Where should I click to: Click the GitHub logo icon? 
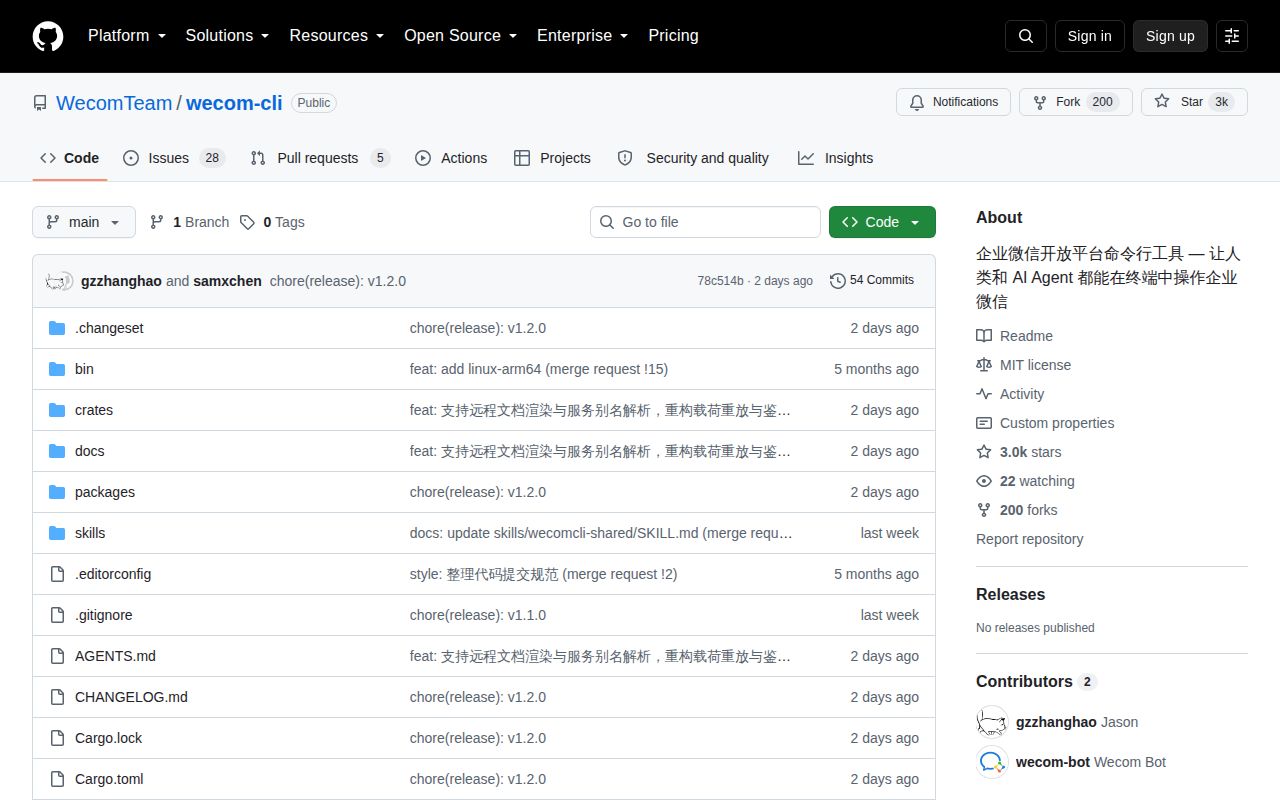pyautogui.click(x=48, y=36)
